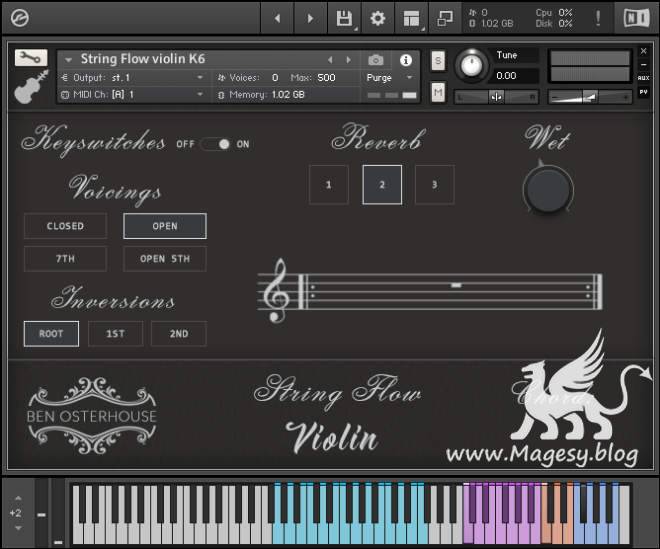
Task: Click the pitch bend wheel strip
Action: pos(41,512)
